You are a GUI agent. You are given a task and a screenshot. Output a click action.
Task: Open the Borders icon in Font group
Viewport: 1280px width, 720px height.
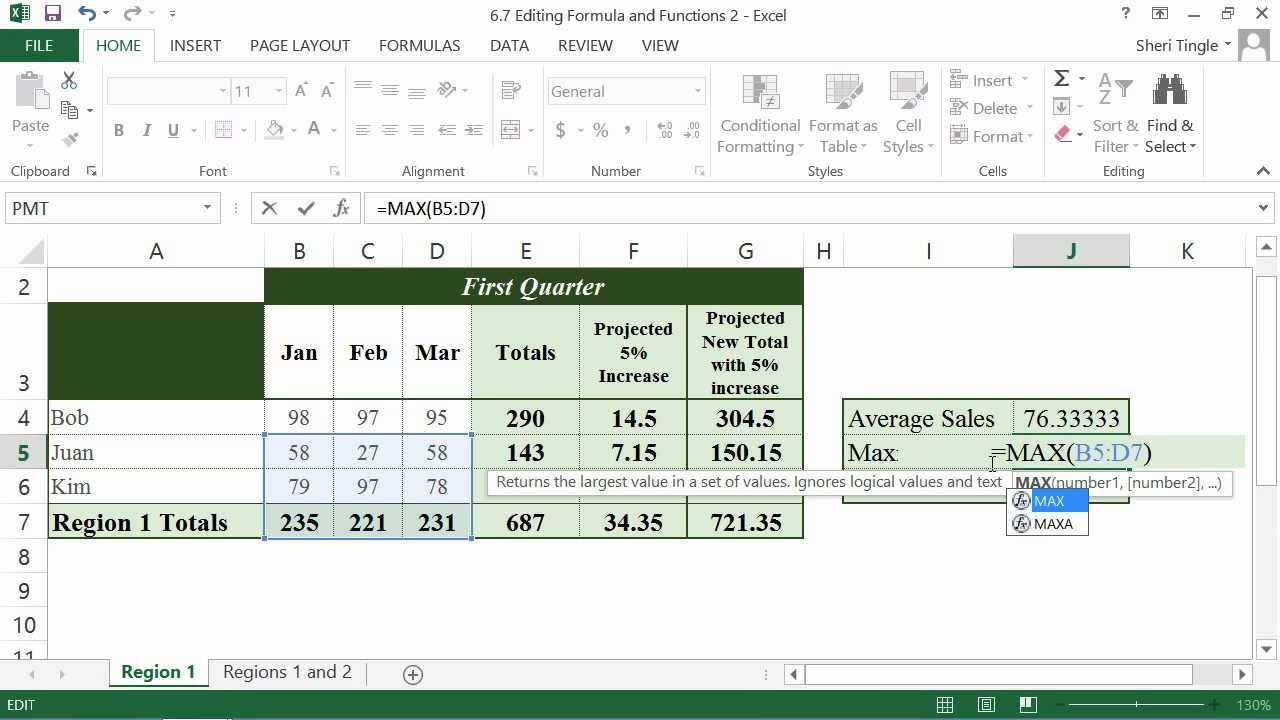[x=223, y=130]
